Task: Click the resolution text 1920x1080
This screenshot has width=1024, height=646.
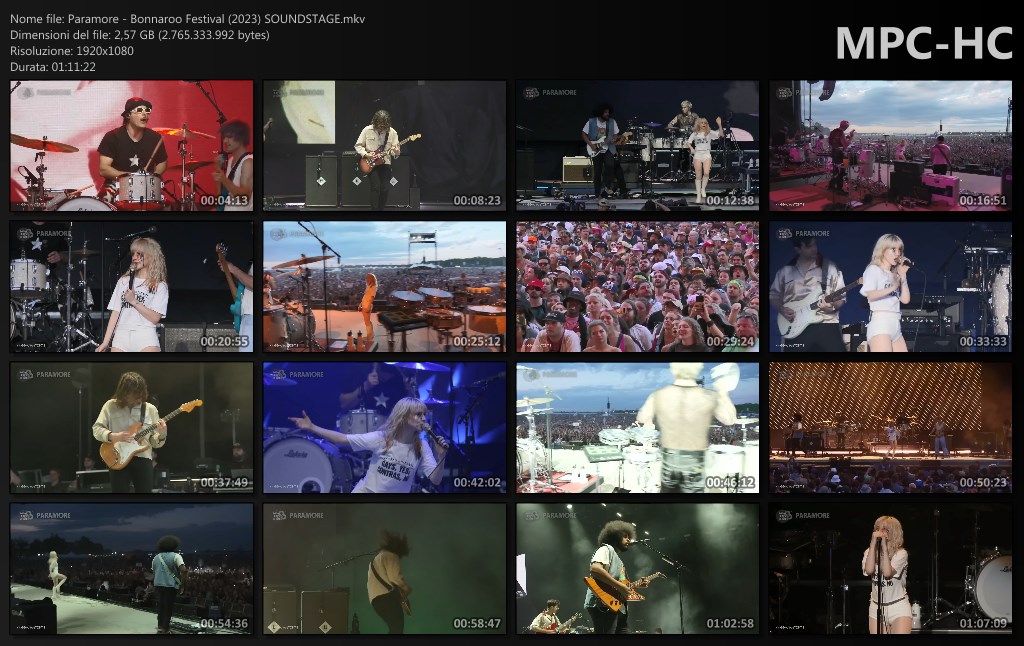Action: tap(72, 51)
